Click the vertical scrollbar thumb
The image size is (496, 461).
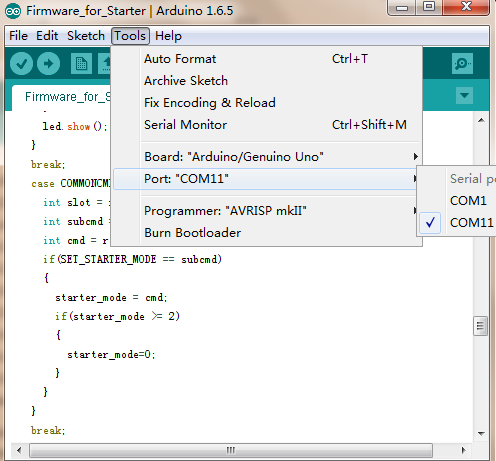[480, 326]
